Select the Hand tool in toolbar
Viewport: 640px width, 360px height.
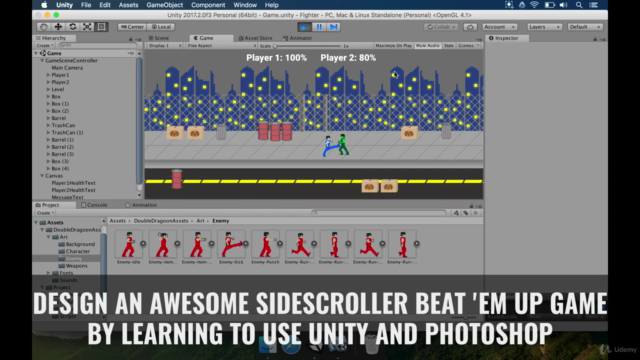44,27
